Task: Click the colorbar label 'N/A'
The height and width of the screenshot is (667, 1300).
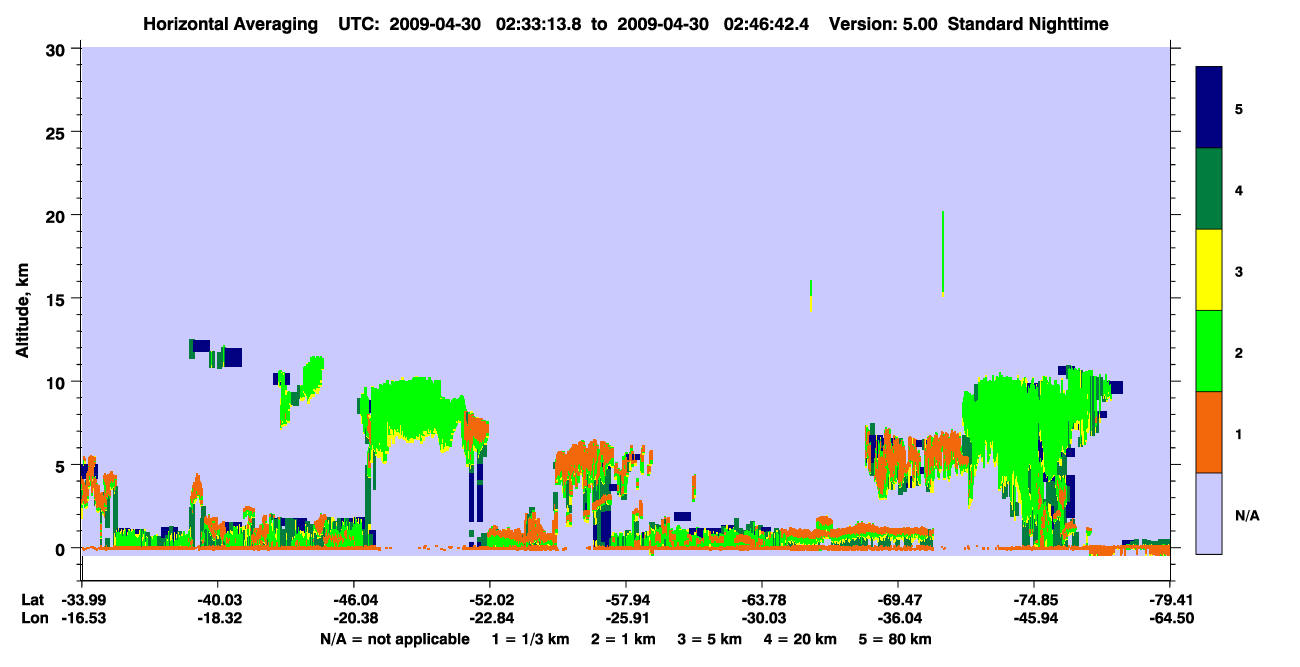Action: click(x=1246, y=516)
